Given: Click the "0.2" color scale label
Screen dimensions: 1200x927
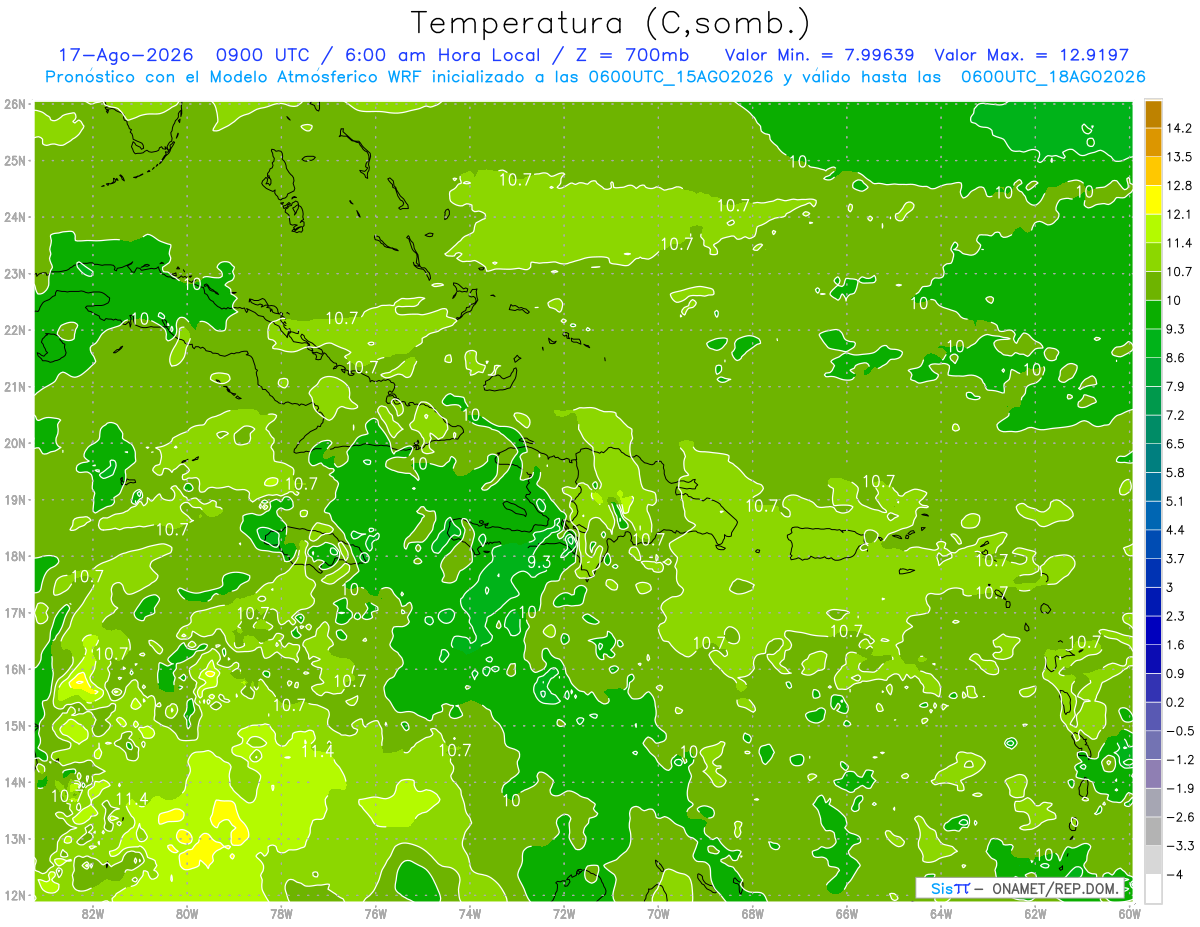Looking at the screenshot, I should pyautogui.click(x=1176, y=702).
